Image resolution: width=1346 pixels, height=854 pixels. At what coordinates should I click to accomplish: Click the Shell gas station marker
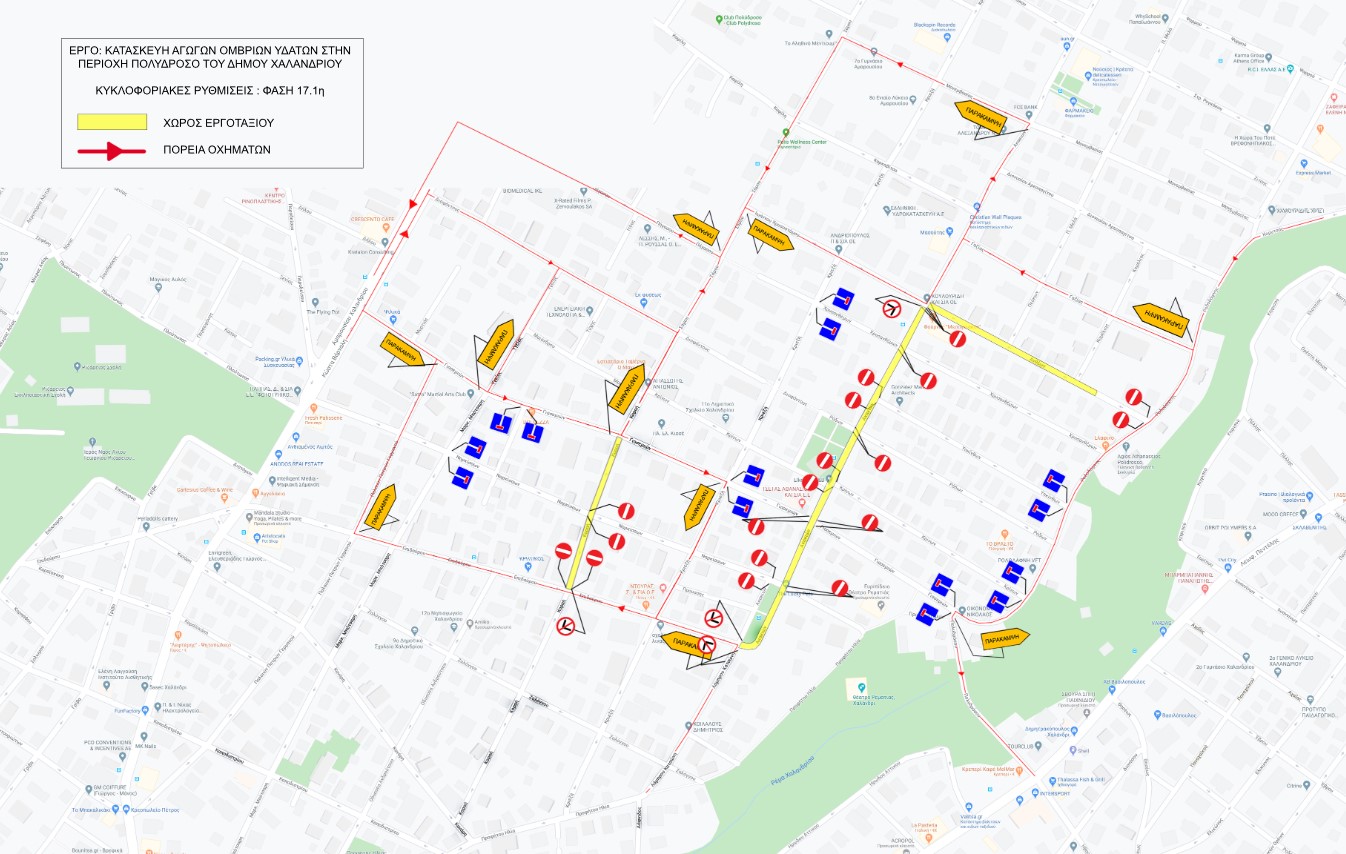click(x=1072, y=750)
